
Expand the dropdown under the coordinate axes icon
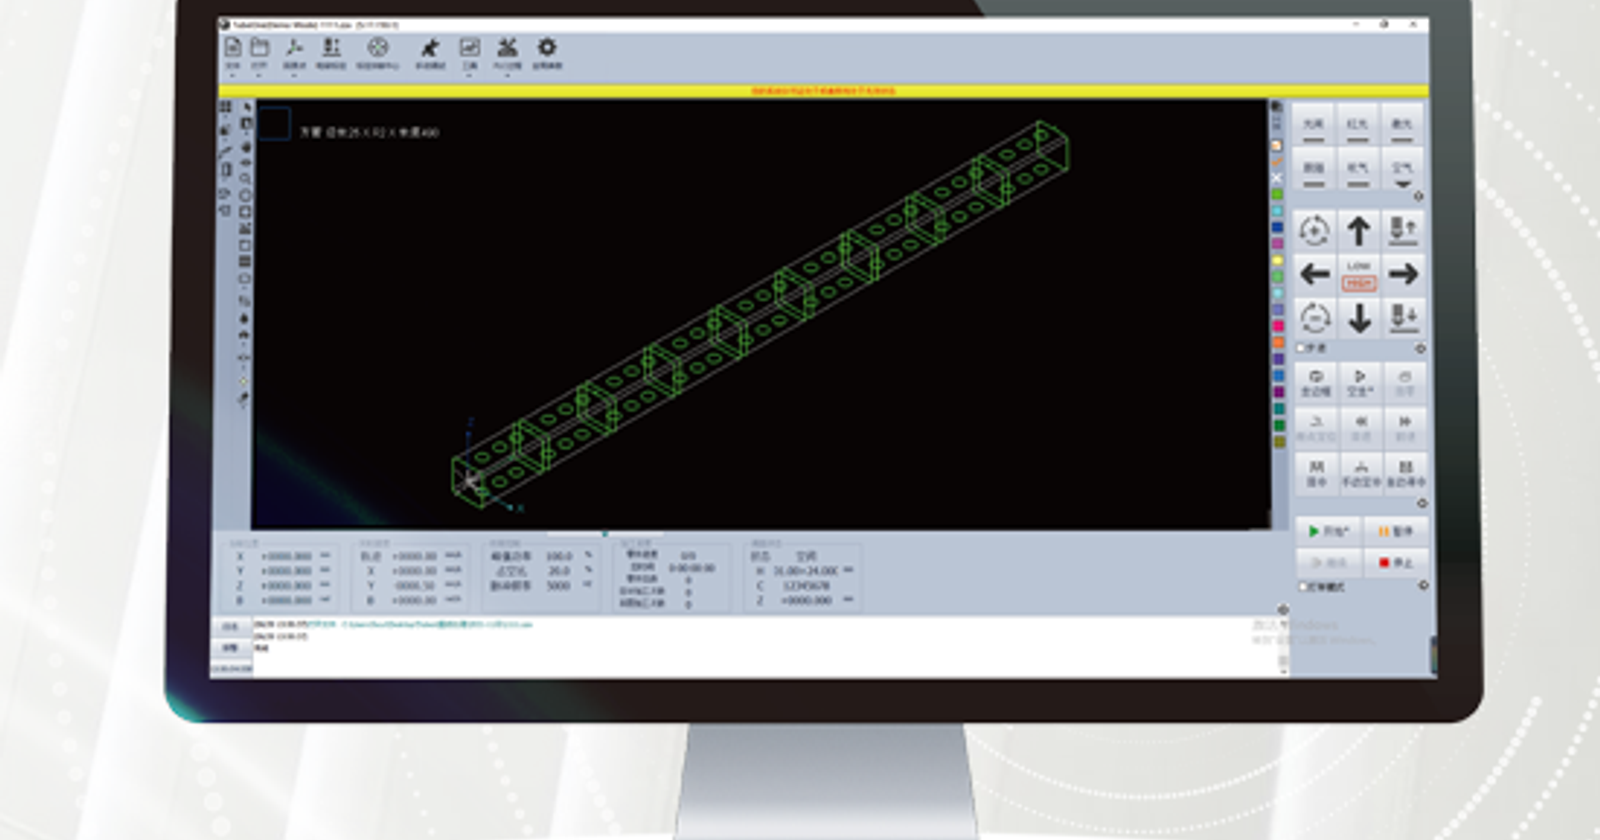(294, 75)
